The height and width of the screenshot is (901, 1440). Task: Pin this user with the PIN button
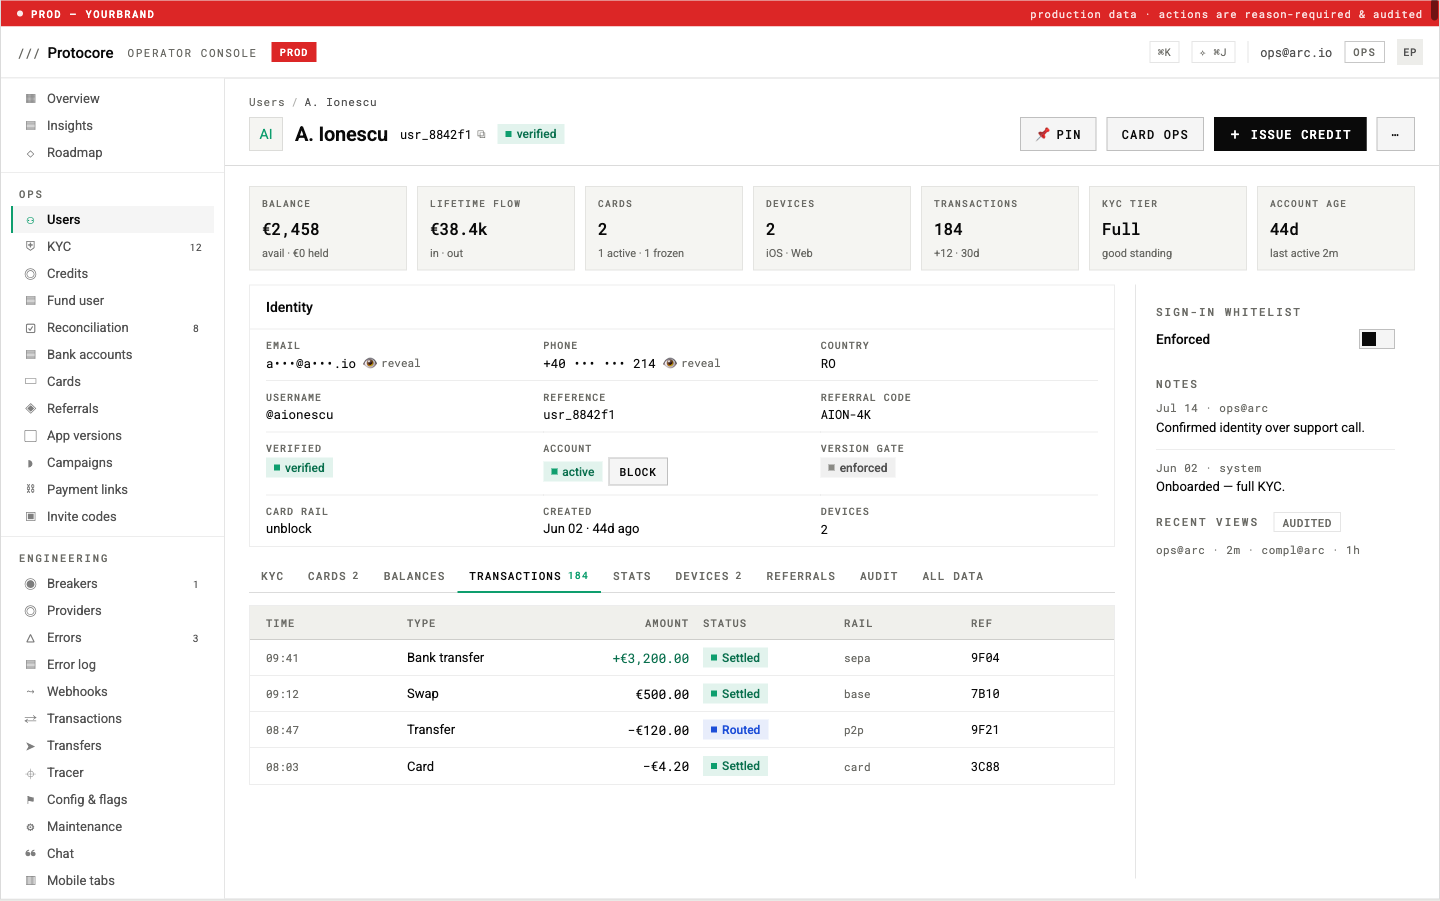(x=1058, y=134)
